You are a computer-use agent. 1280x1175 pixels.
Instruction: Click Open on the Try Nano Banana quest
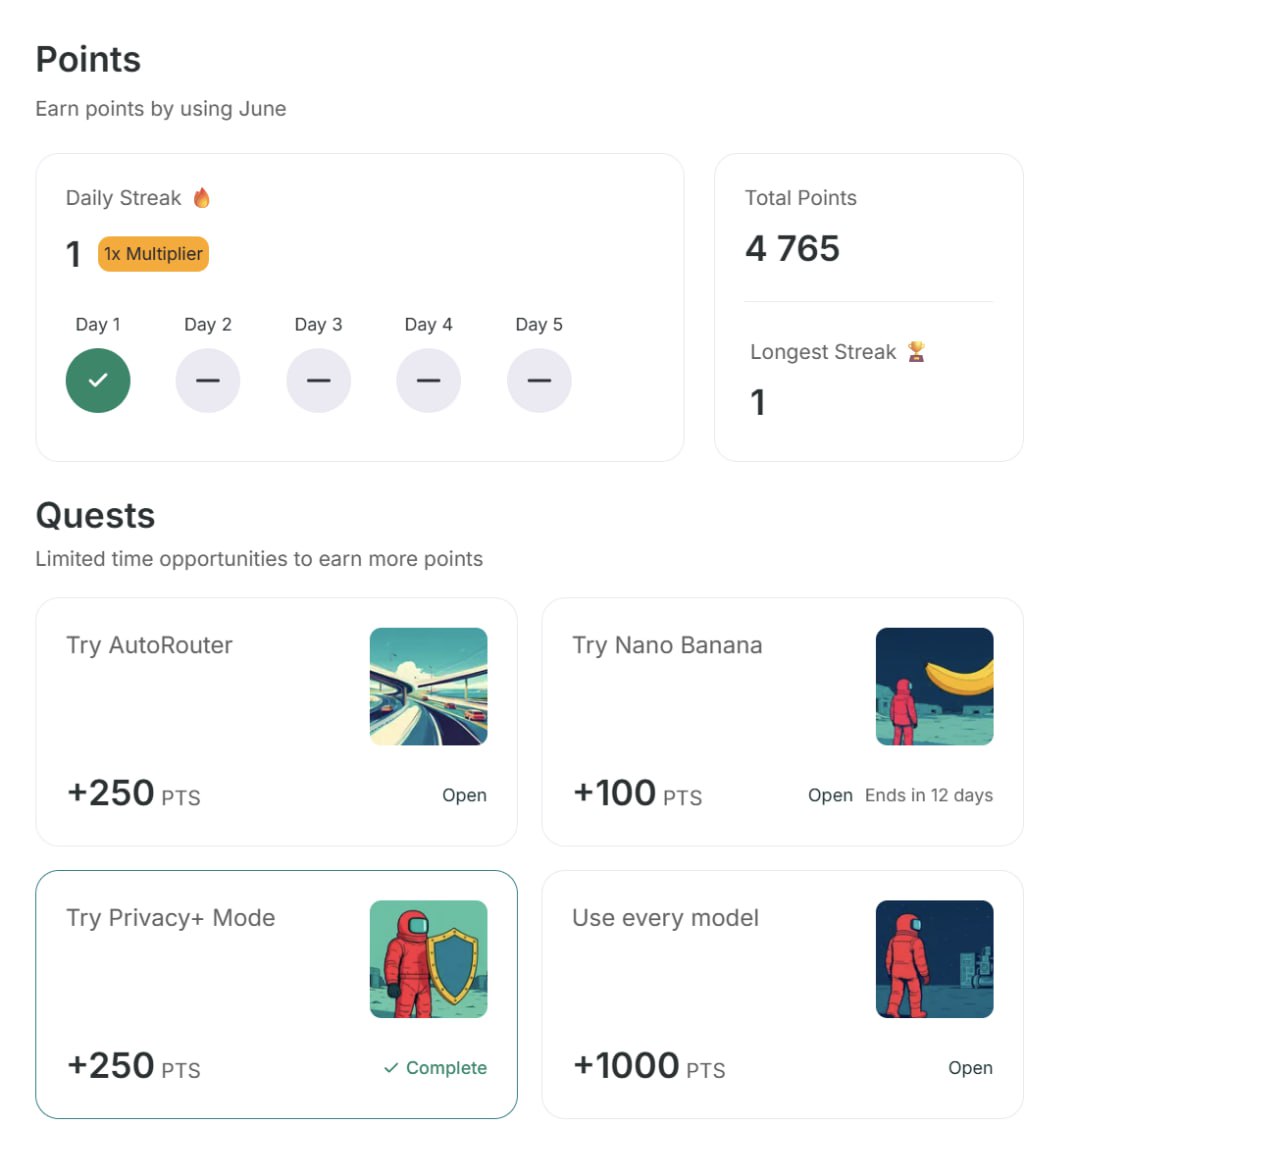pos(830,795)
